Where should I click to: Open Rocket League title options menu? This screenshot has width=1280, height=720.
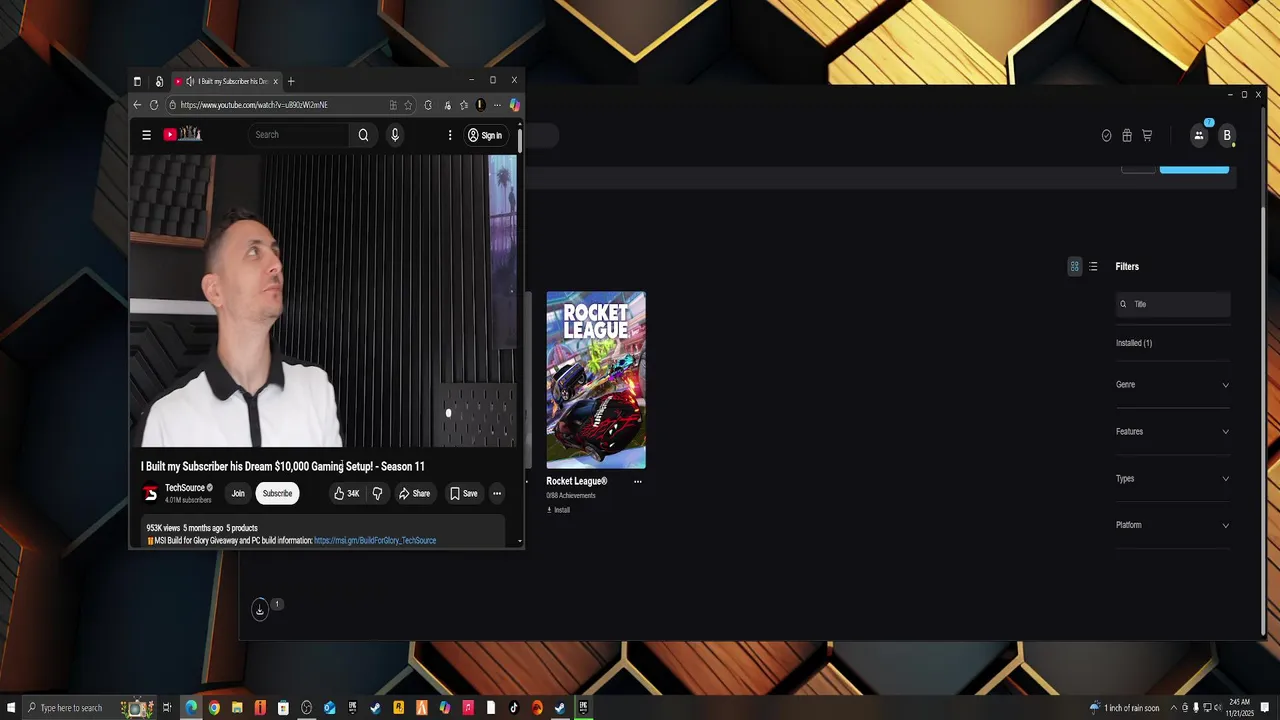pyautogui.click(x=637, y=481)
